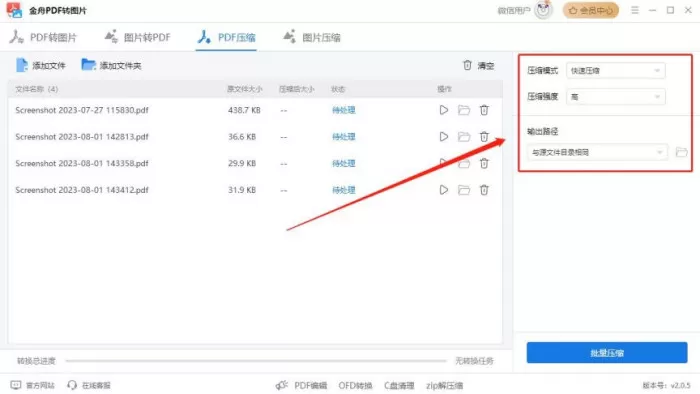The height and width of the screenshot is (394, 700).
Task: Switch to the PDF转图片 tab
Action: [43, 37]
